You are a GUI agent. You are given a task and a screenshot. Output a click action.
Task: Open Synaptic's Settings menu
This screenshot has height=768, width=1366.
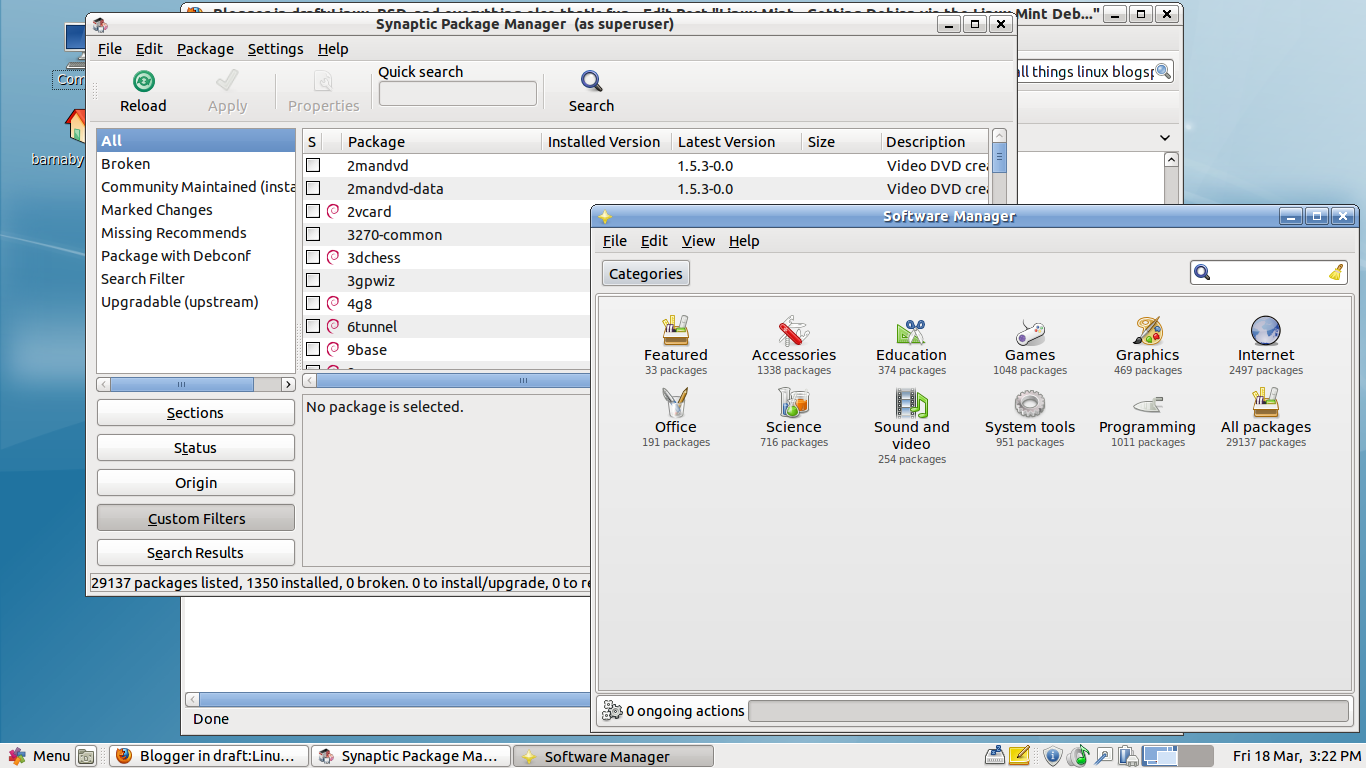pyautogui.click(x=275, y=49)
